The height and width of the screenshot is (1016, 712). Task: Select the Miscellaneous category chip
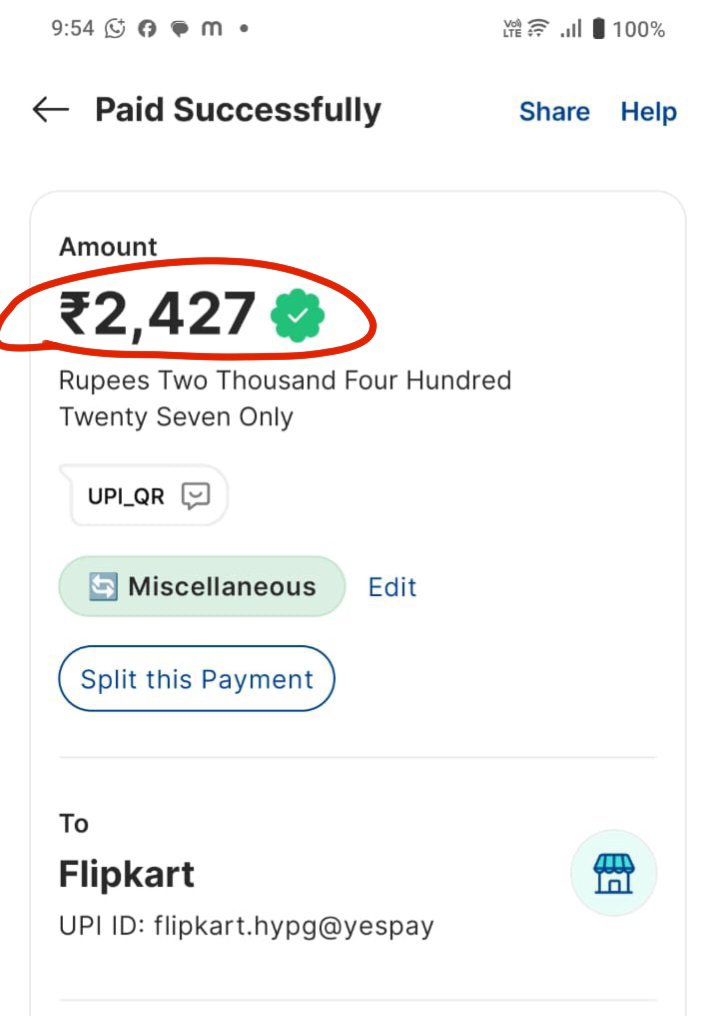[x=202, y=586]
